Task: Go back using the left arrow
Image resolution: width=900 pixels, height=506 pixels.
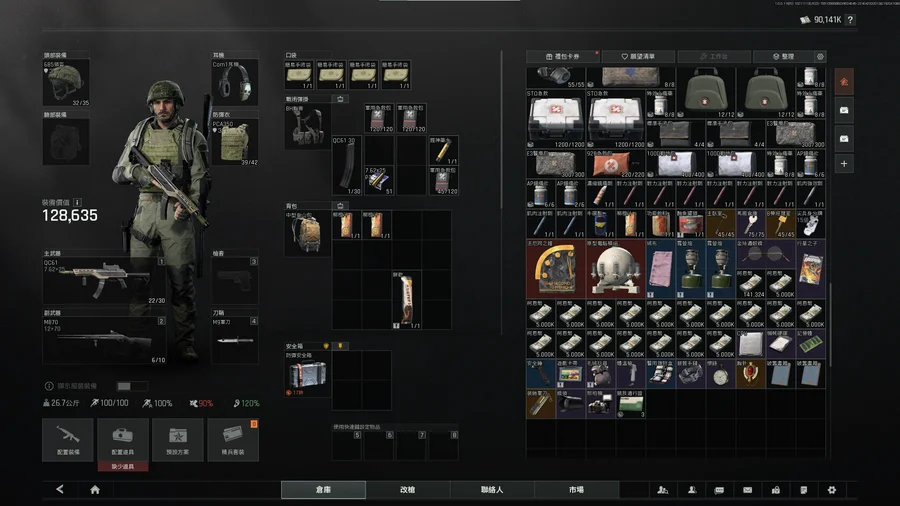Action: coord(60,490)
